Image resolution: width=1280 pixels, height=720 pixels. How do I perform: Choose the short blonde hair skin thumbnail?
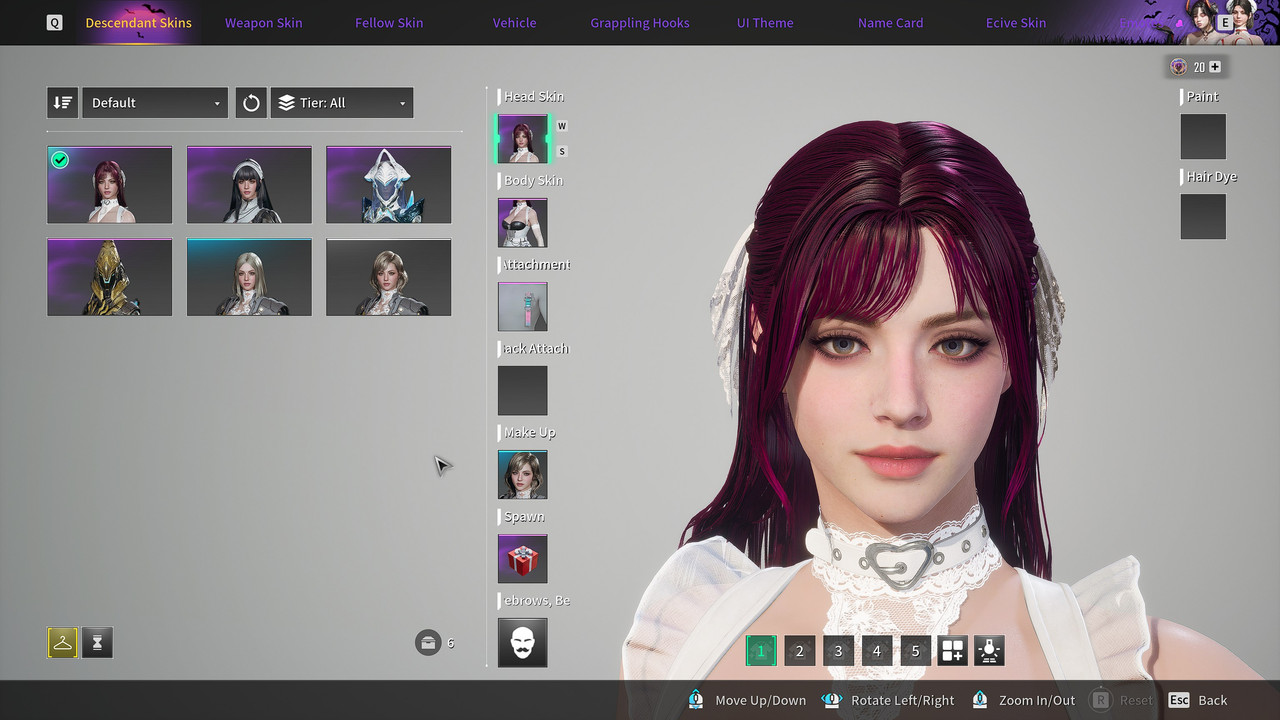(388, 277)
